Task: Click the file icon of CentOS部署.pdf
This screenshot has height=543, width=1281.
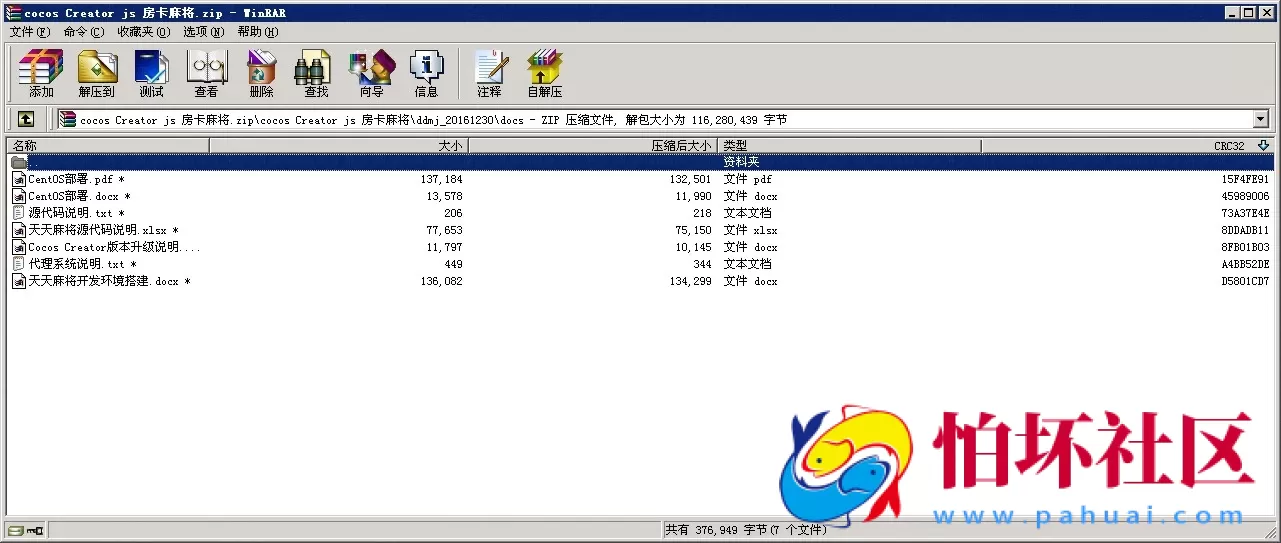Action: point(19,179)
